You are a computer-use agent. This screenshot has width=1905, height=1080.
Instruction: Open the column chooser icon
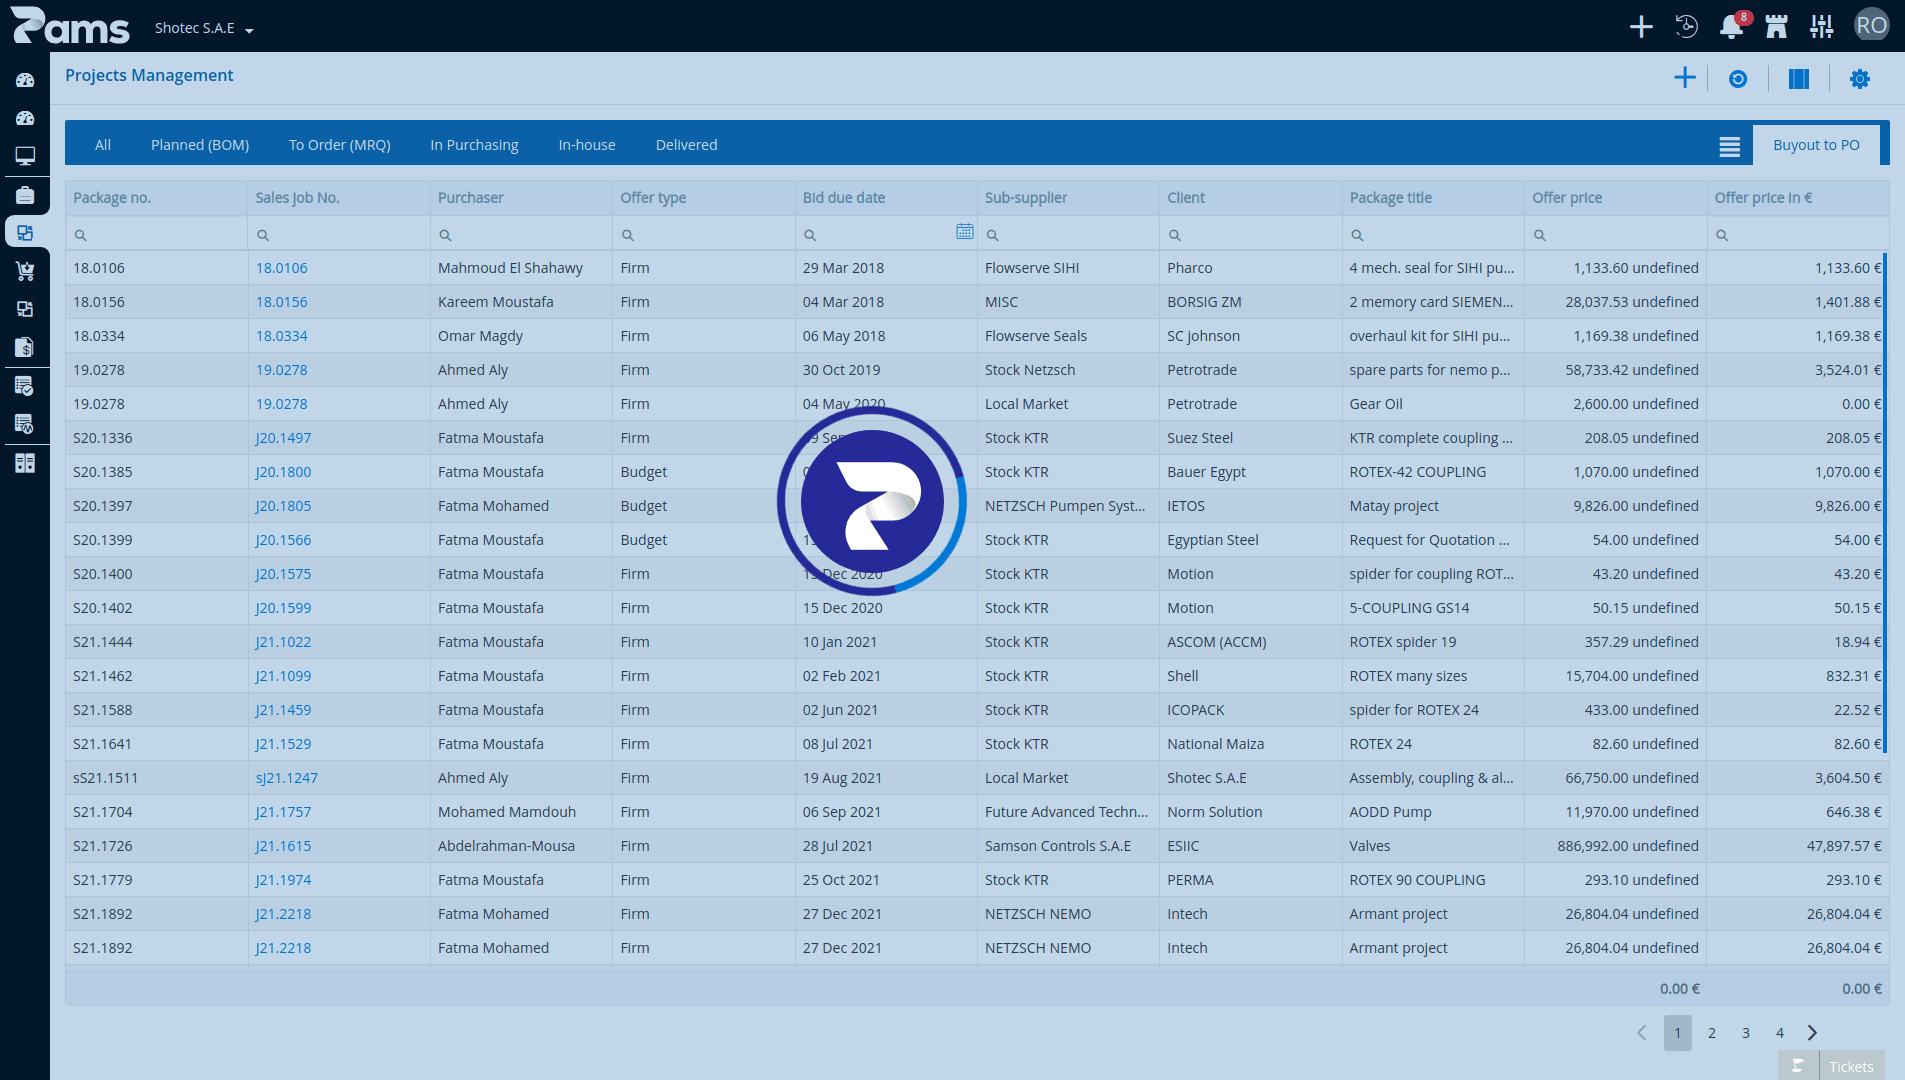point(1799,79)
